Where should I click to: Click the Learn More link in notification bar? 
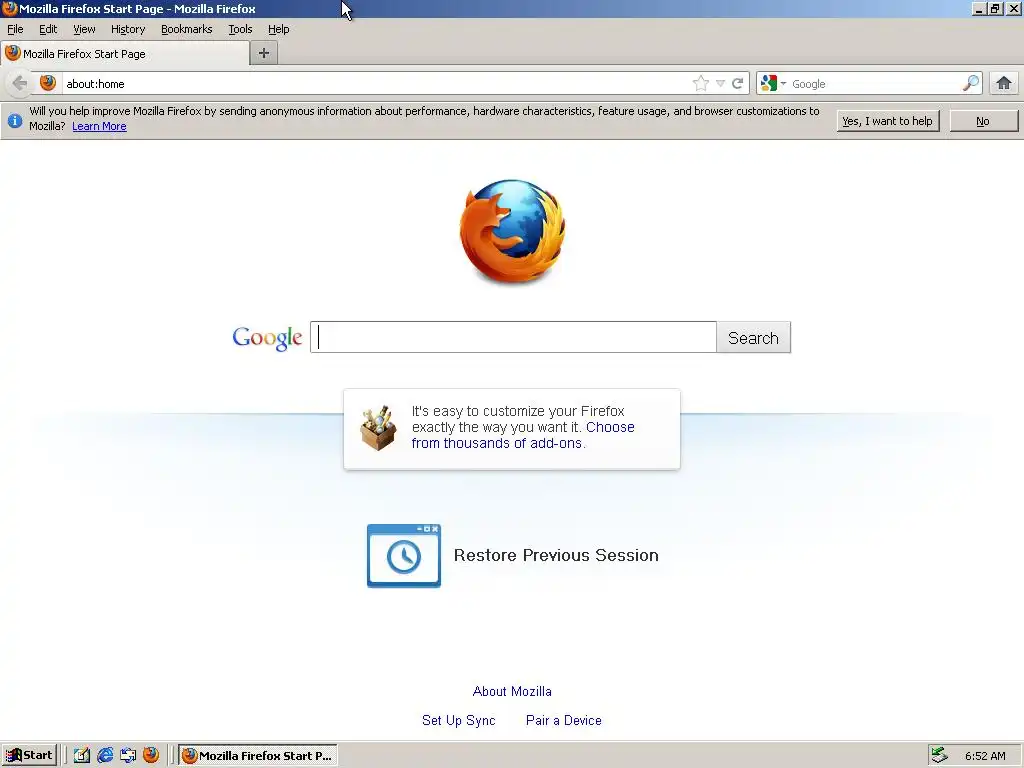point(99,126)
